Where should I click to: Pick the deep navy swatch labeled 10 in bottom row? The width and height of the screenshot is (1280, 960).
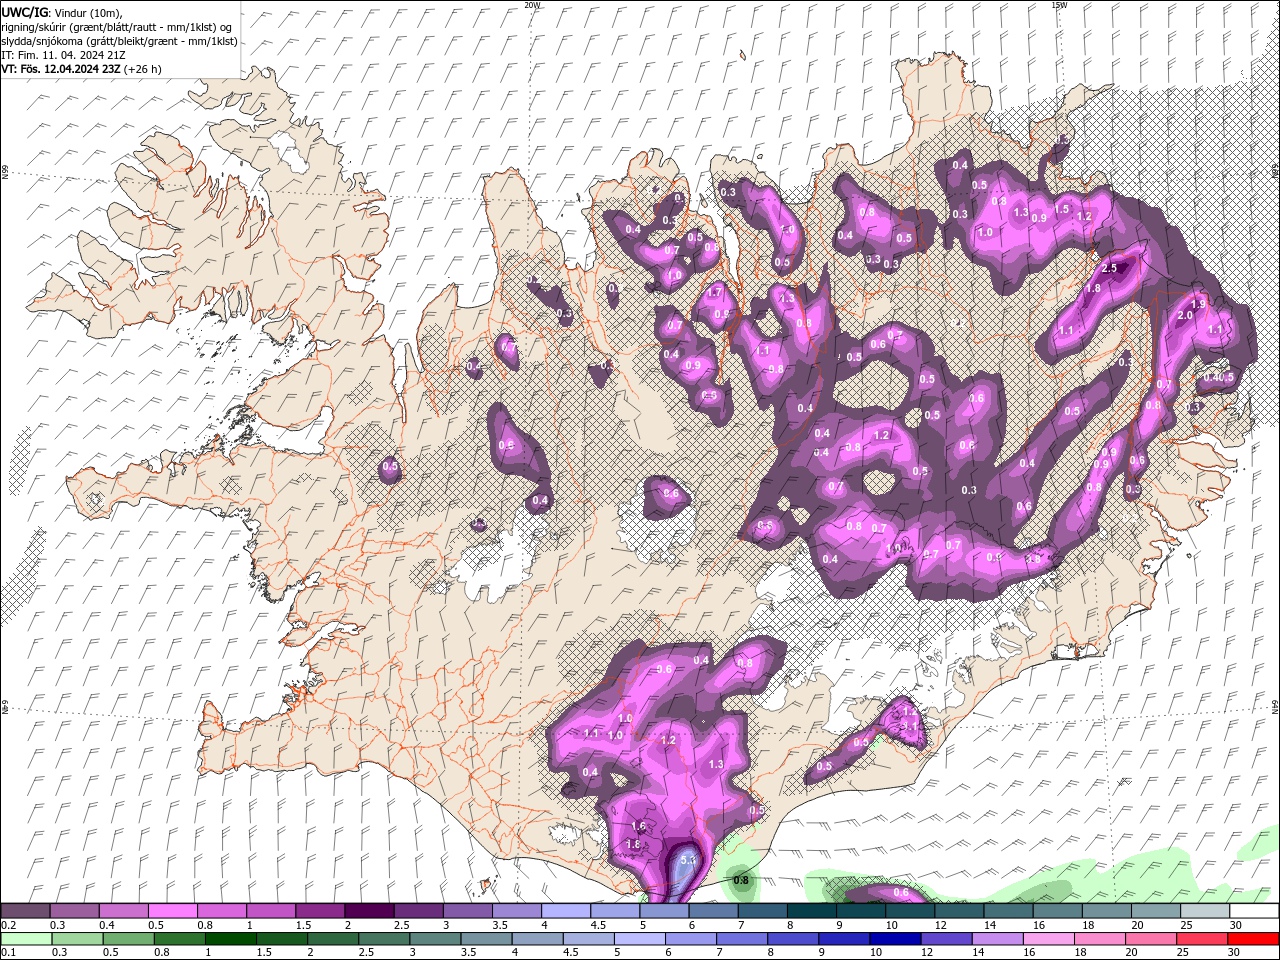(893, 939)
